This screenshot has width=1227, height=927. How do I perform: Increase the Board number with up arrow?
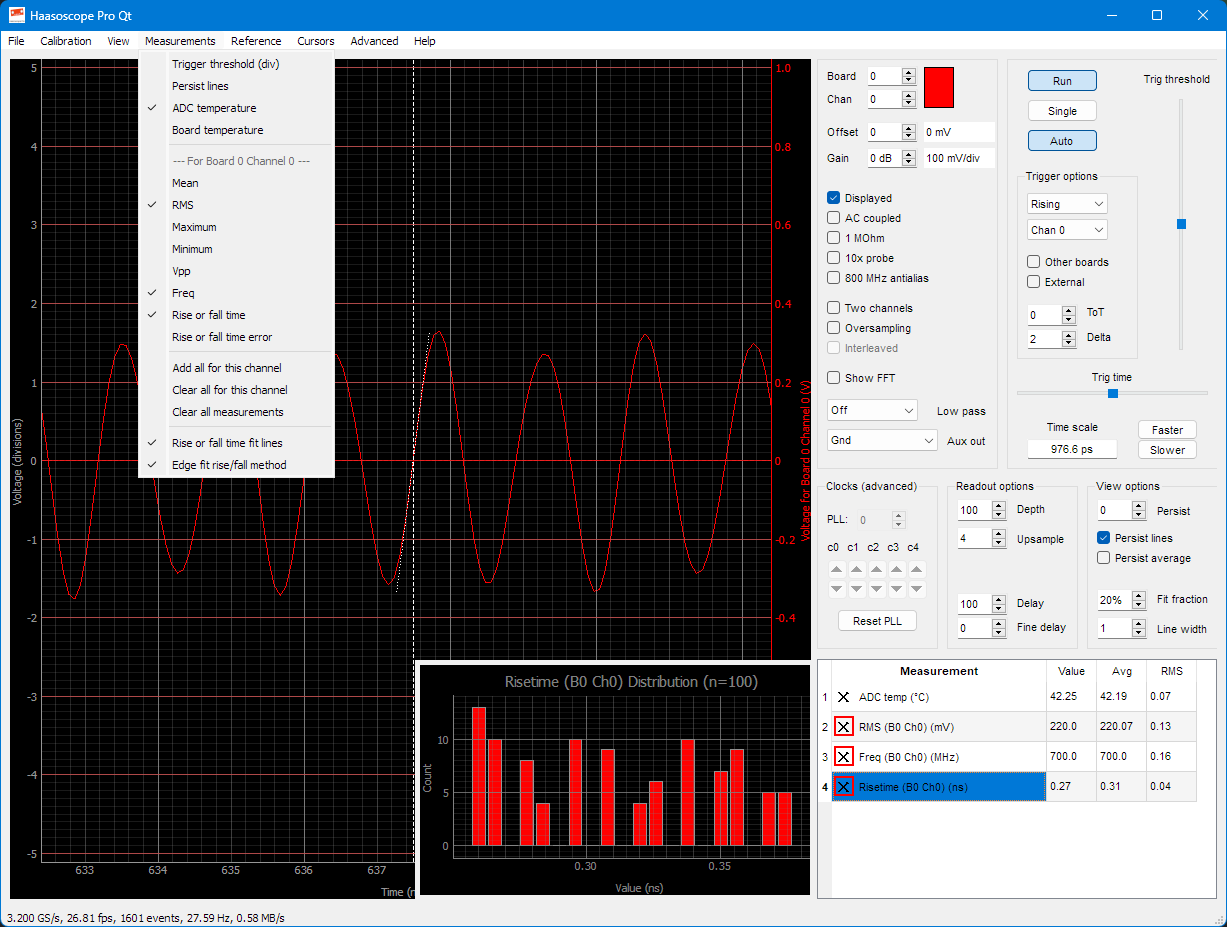[908, 72]
